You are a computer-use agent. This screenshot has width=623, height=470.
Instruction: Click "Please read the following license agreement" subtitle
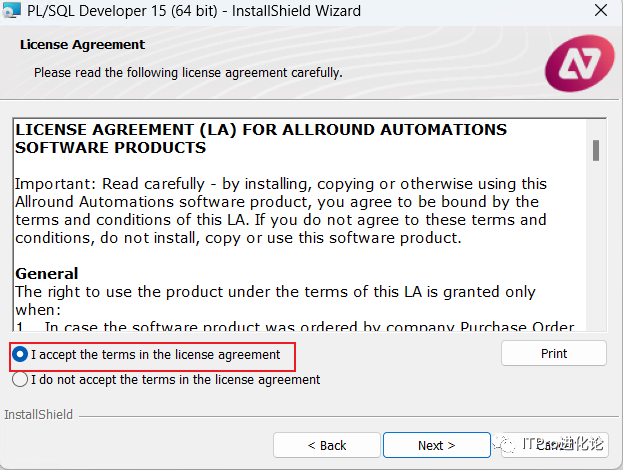[x=188, y=73]
